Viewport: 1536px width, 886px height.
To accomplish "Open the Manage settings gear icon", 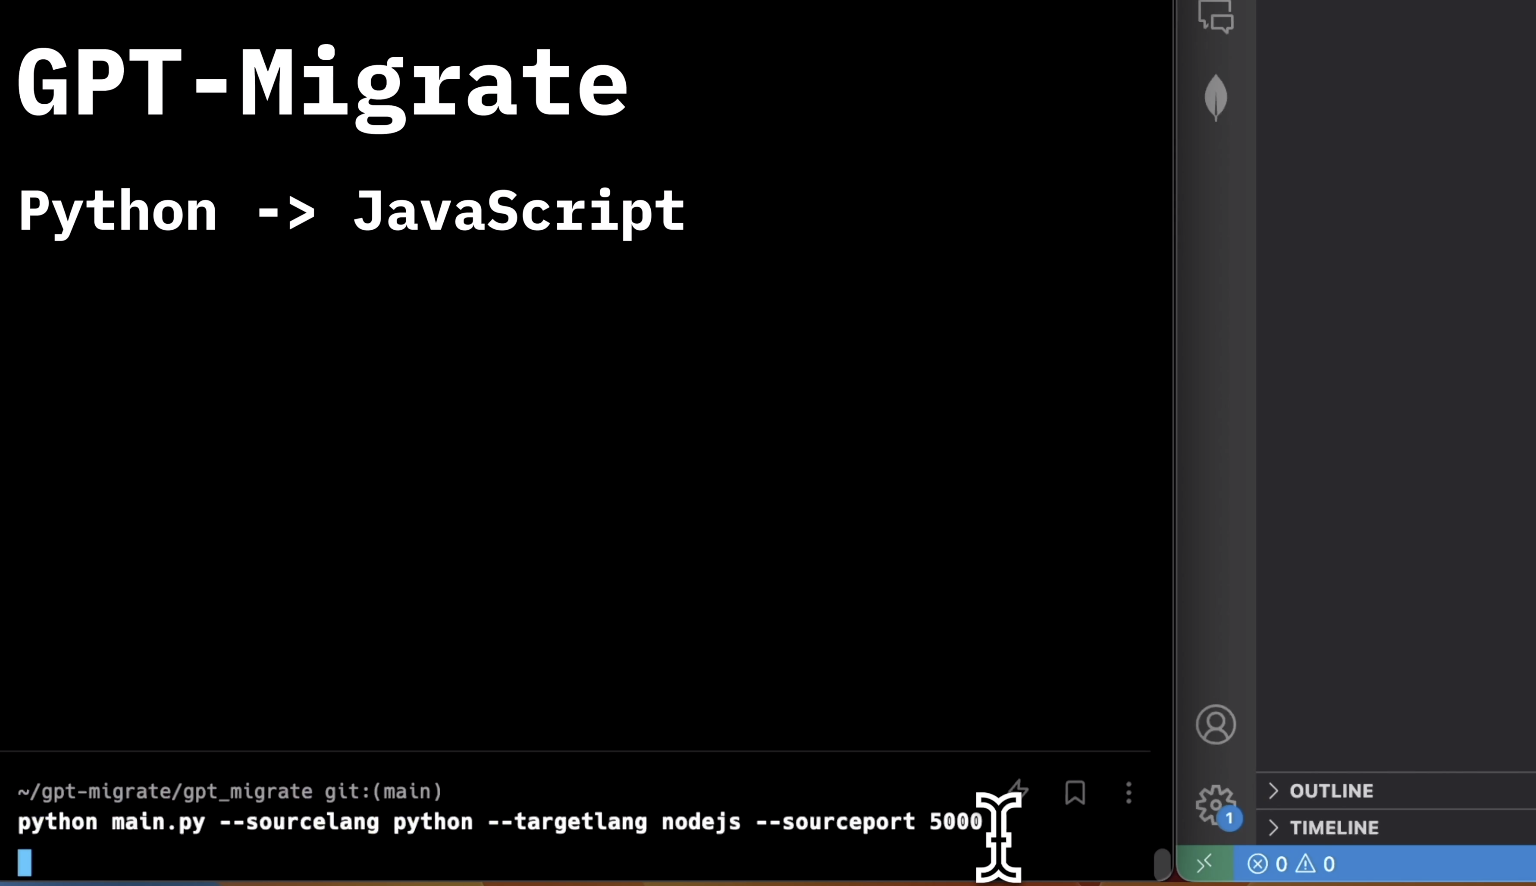I will (x=1213, y=803).
